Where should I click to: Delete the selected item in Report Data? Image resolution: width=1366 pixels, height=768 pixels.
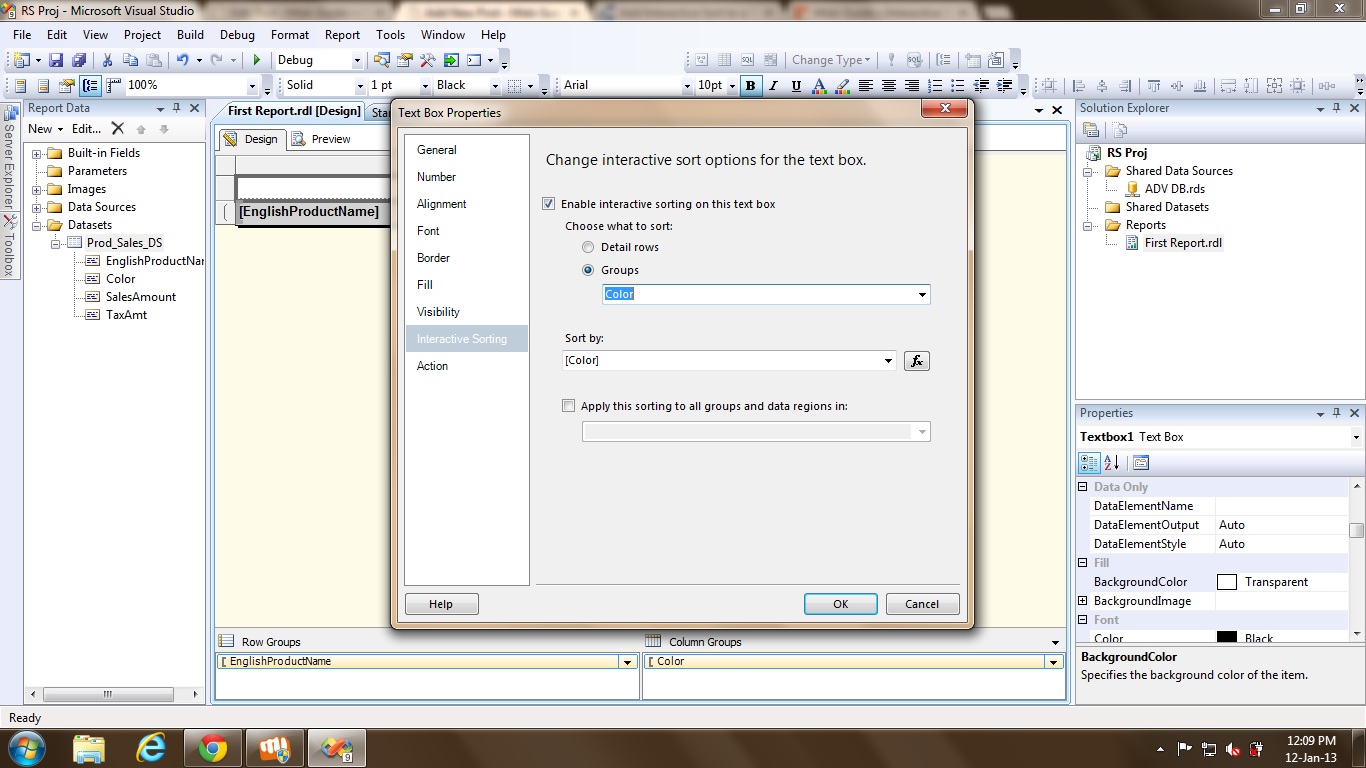click(x=117, y=129)
